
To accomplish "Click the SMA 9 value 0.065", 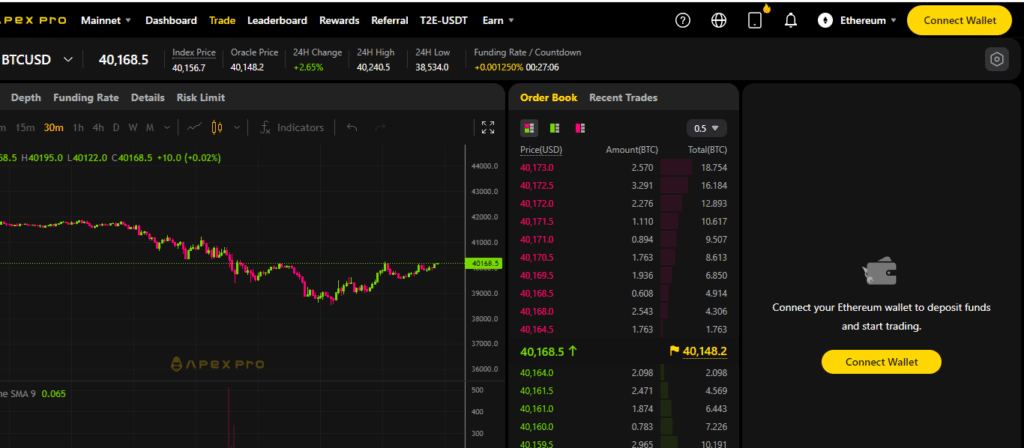I will point(54,394).
